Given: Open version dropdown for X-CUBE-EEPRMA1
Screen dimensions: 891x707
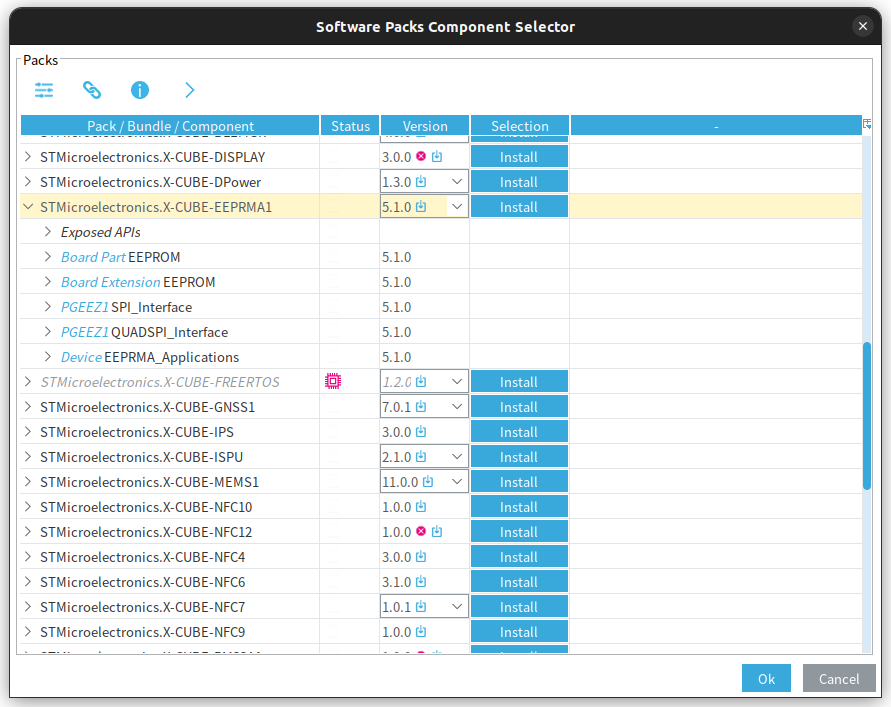Looking at the screenshot, I should coord(457,207).
